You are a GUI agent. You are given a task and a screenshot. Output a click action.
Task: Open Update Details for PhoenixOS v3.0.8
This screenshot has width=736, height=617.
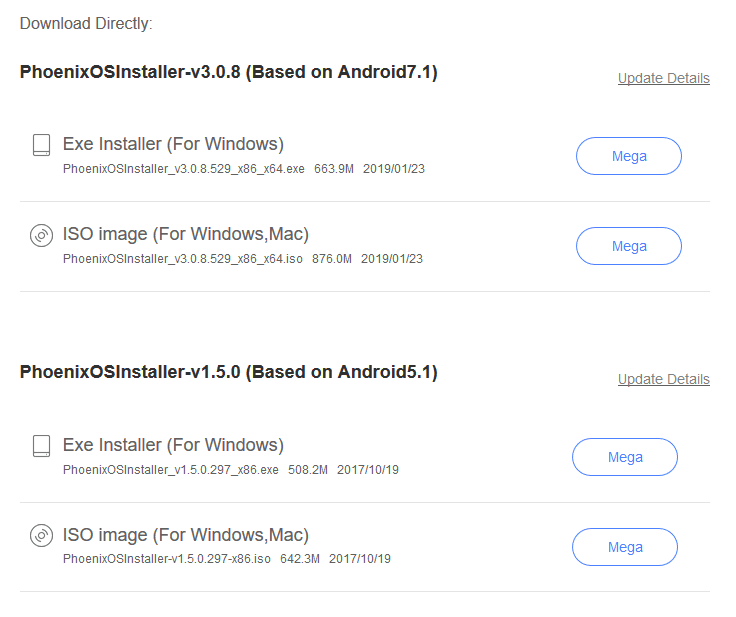(664, 78)
